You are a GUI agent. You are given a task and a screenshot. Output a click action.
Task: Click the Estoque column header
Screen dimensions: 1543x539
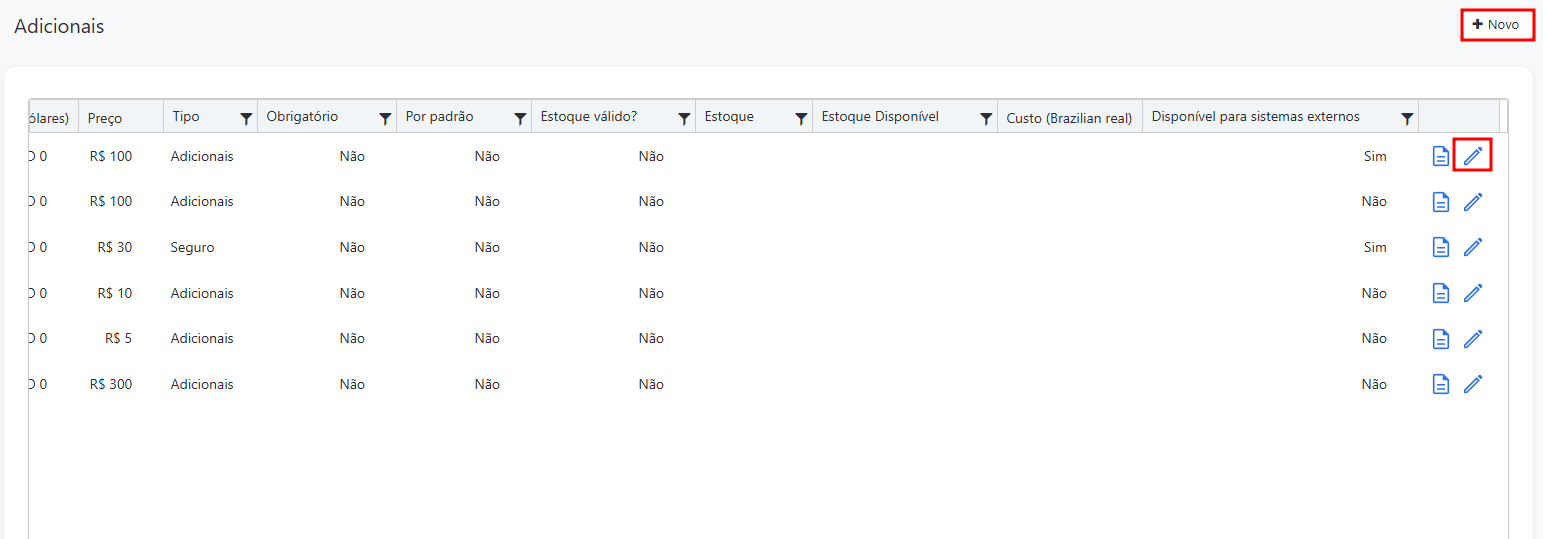(x=729, y=117)
